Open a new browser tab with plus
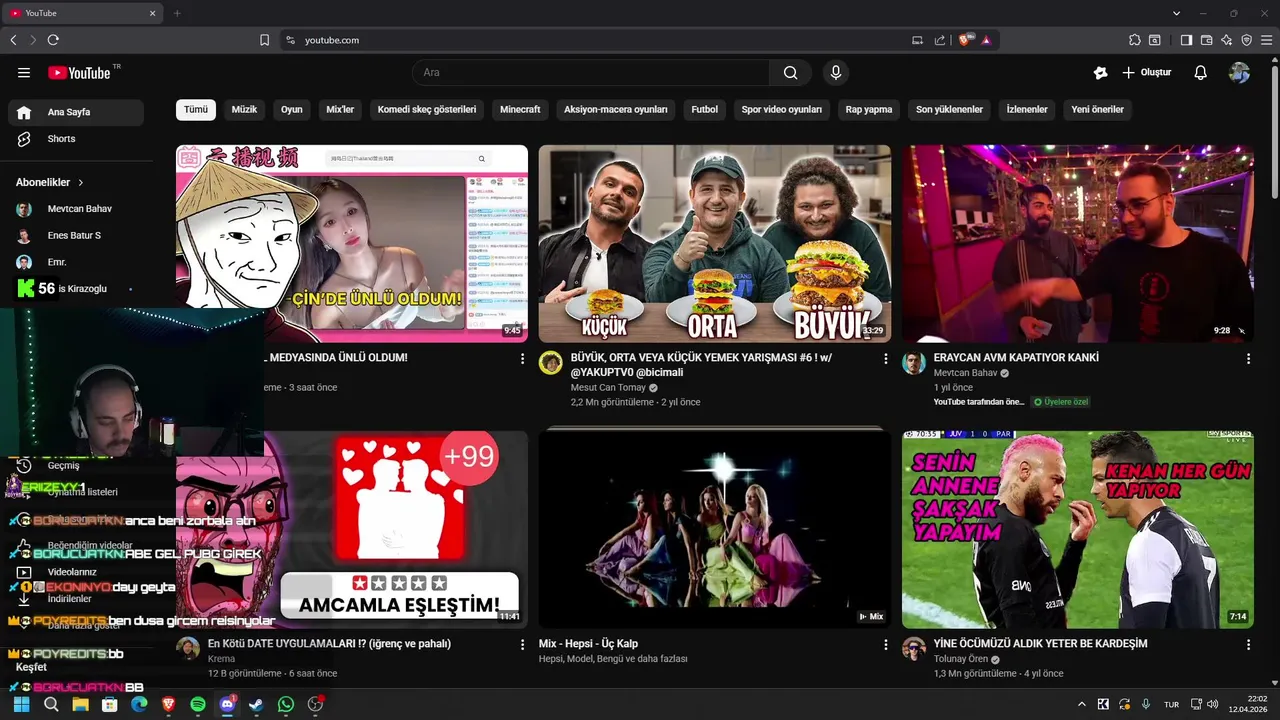Viewport: 1280px width, 720px height. point(177,13)
